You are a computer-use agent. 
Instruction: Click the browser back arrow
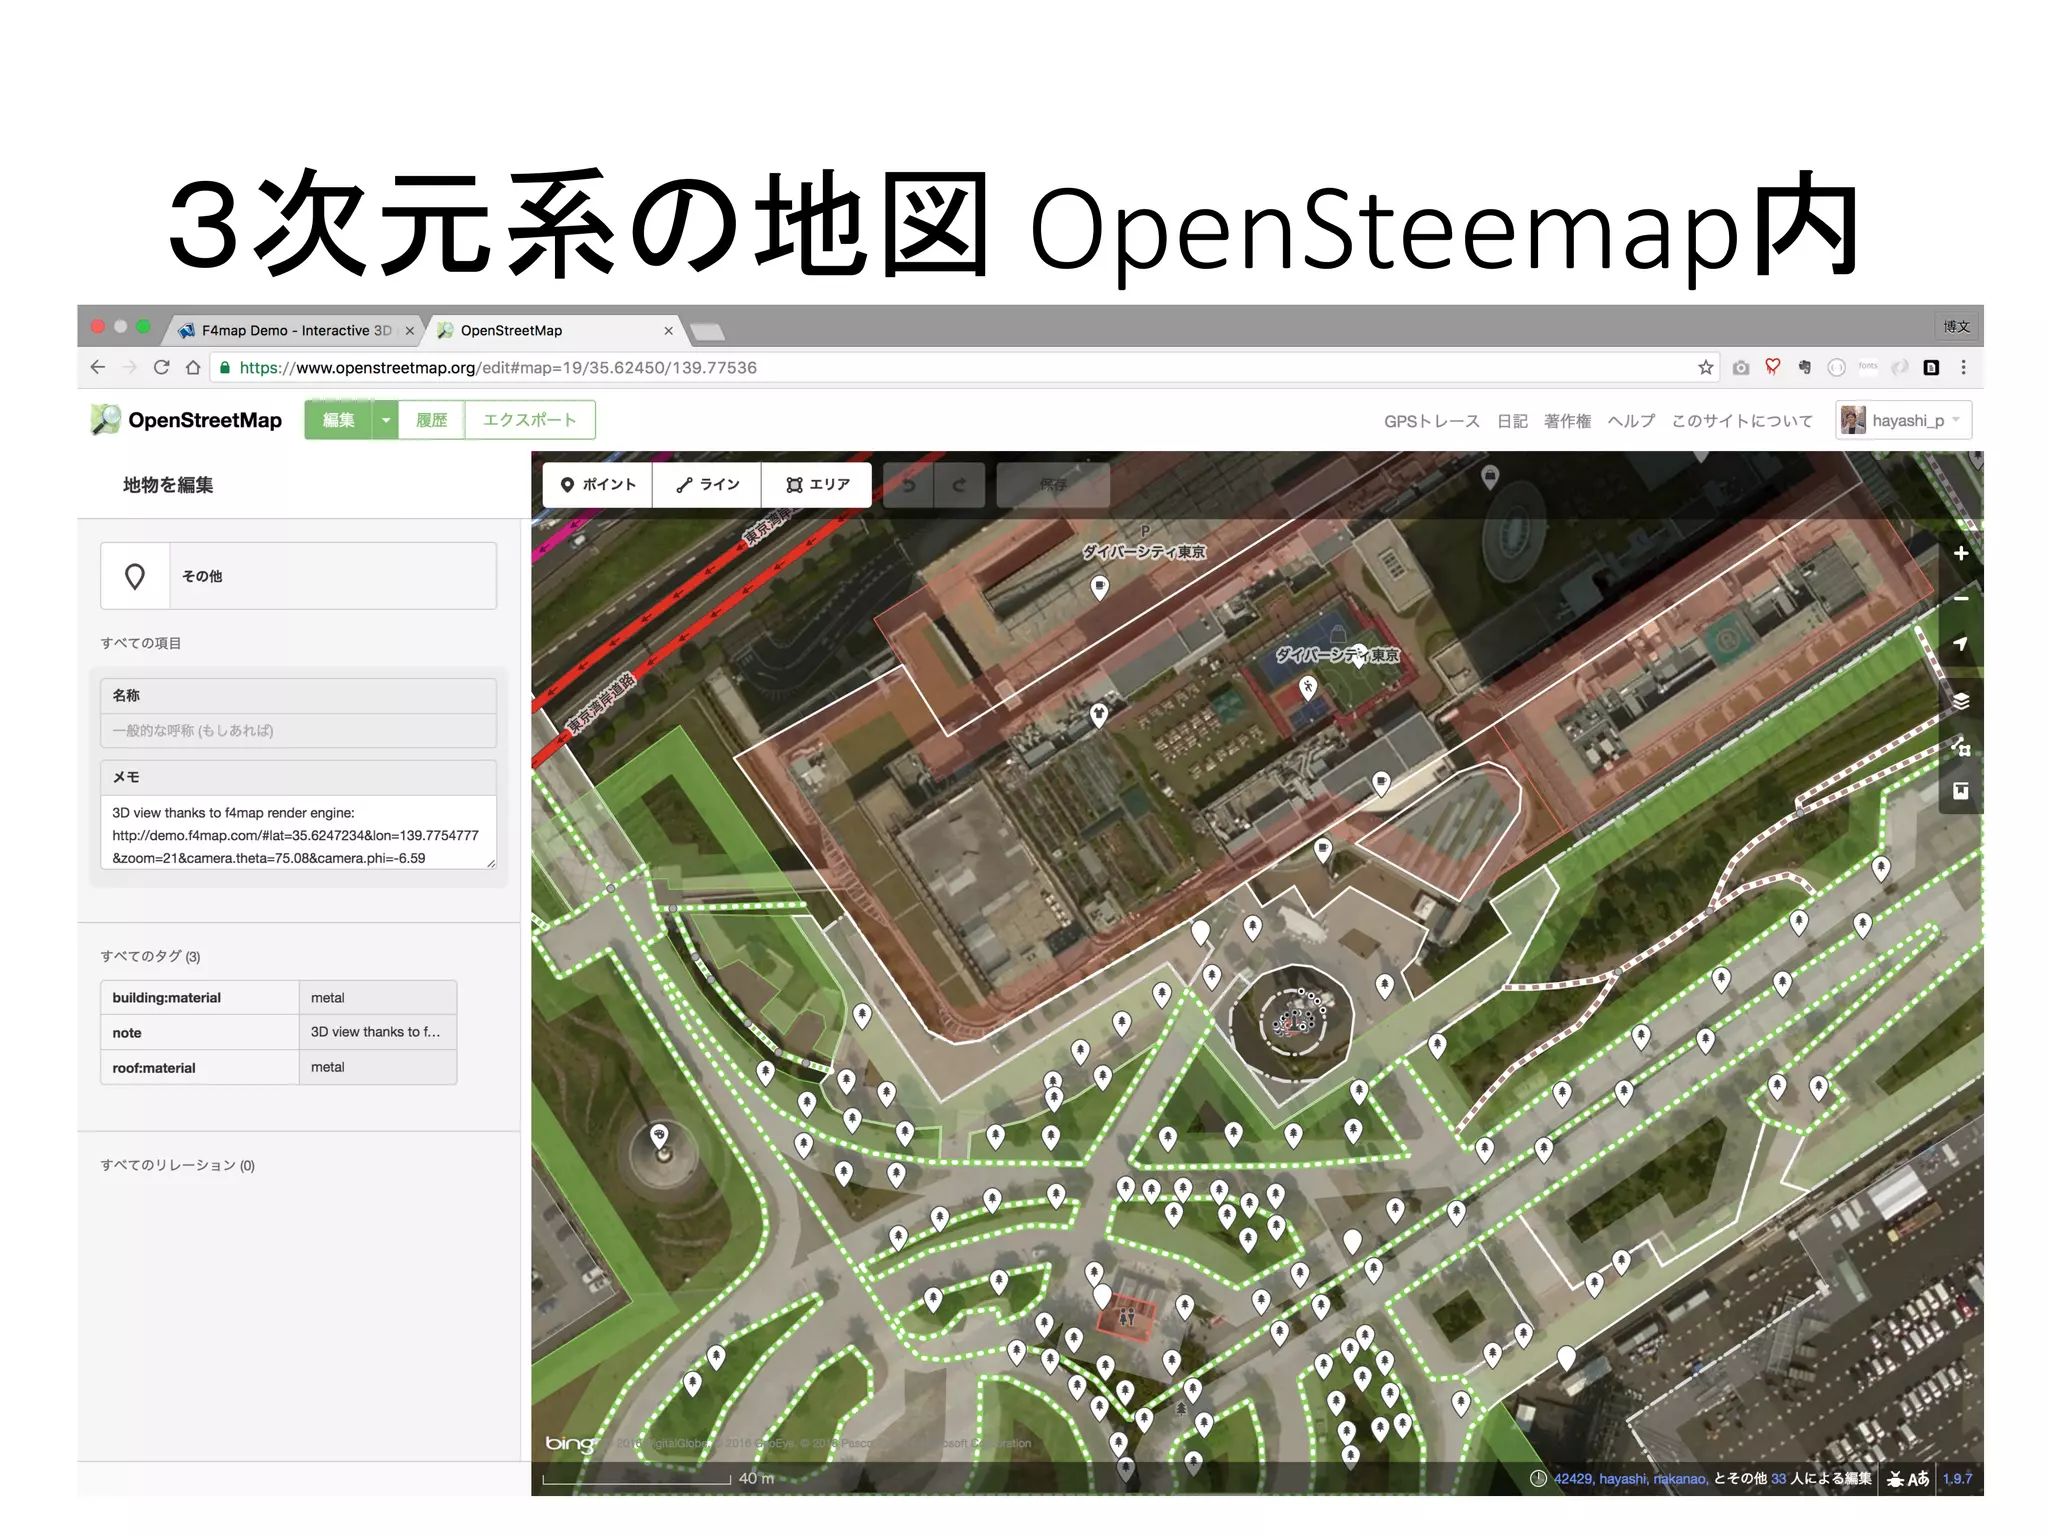click(97, 367)
